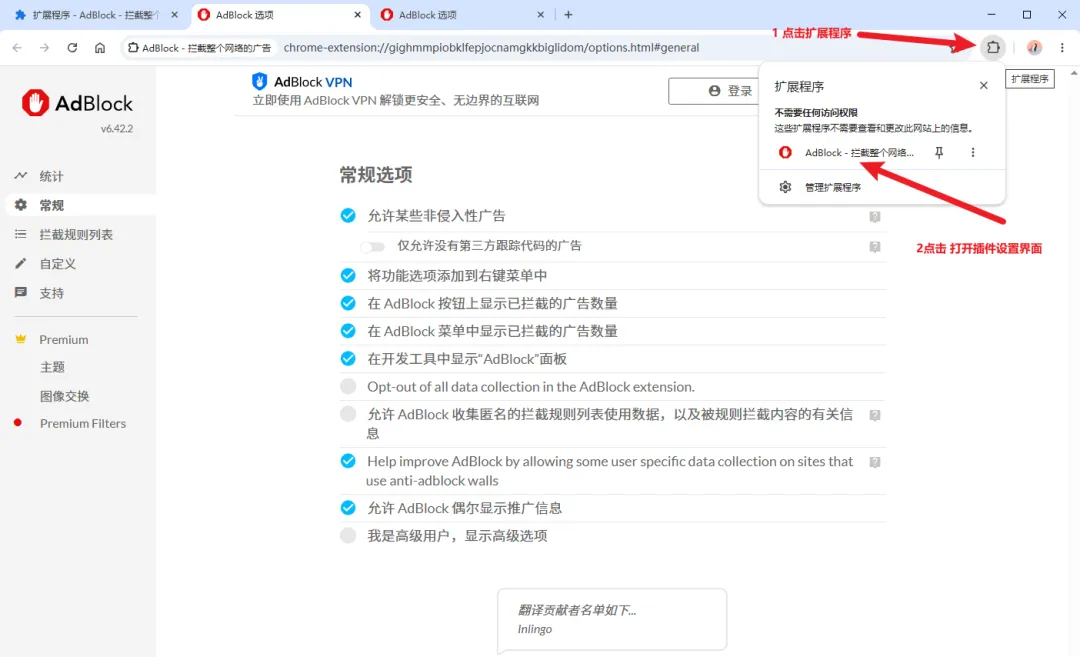Open Premium Filters page

click(83, 424)
